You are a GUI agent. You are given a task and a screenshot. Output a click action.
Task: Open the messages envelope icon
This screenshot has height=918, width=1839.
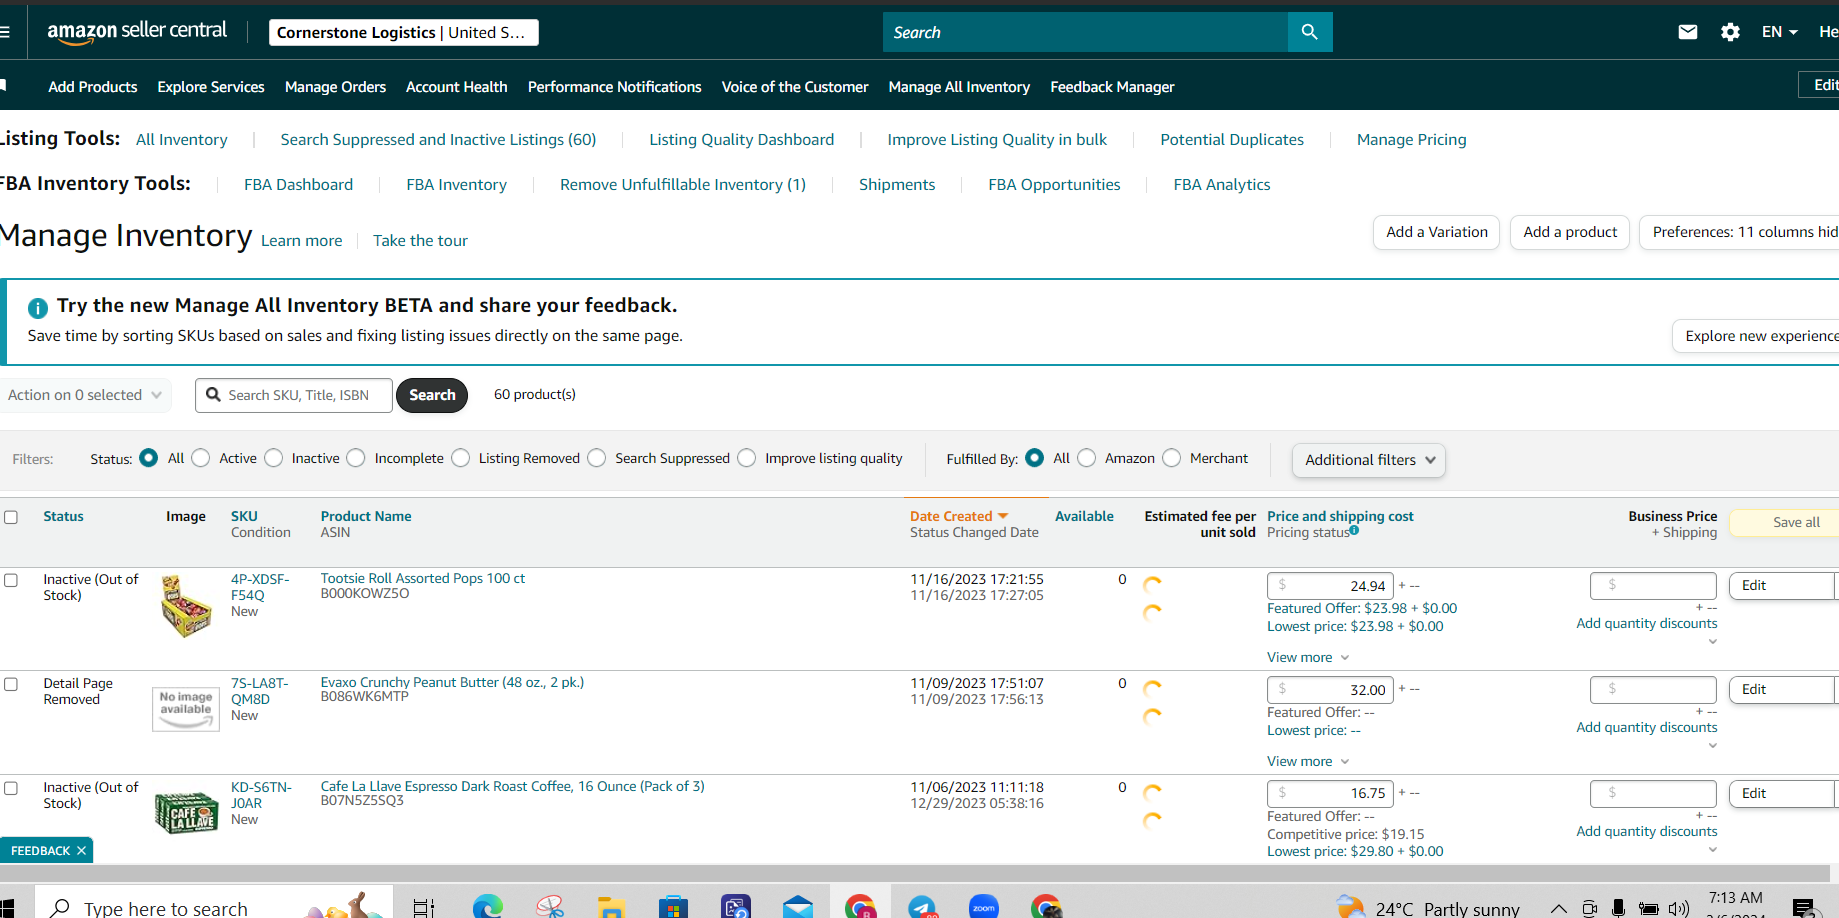click(x=1688, y=32)
